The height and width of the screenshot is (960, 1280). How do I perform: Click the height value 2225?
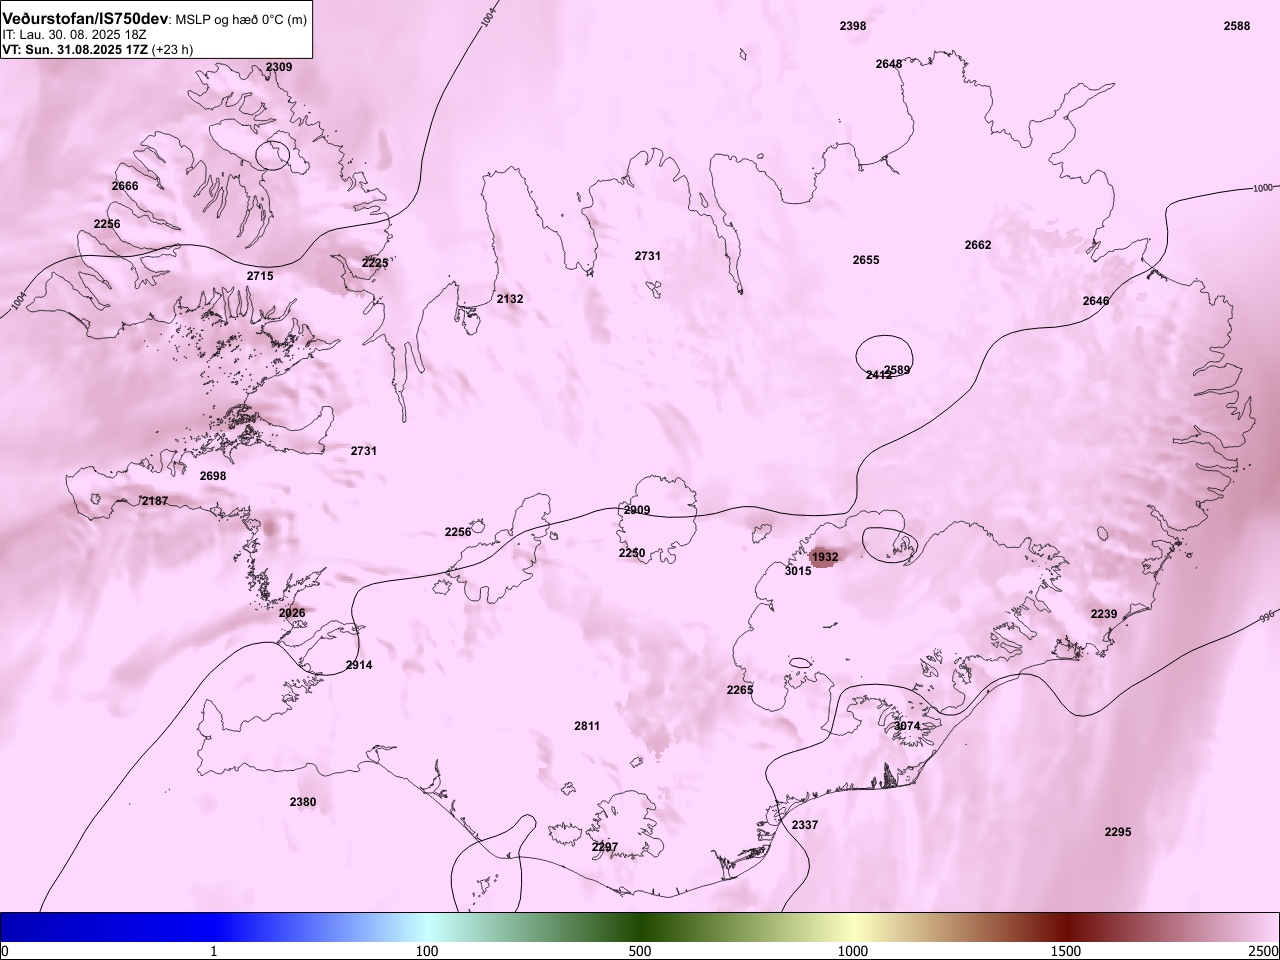click(375, 263)
